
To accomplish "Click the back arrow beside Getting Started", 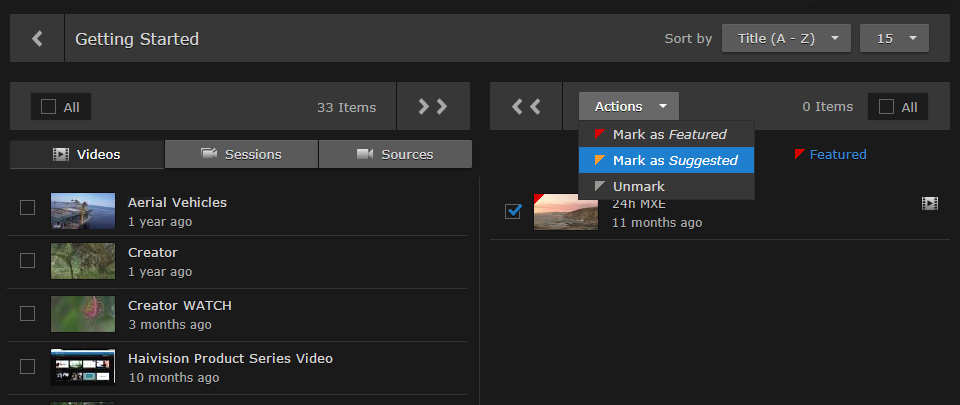I will point(37,39).
